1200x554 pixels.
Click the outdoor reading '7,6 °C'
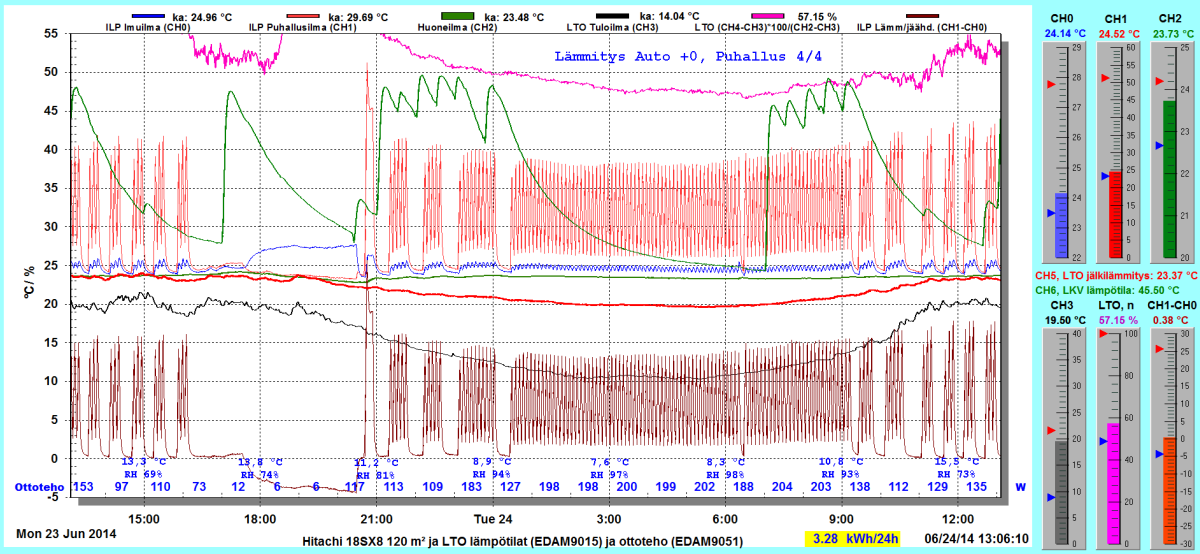pos(609,462)
